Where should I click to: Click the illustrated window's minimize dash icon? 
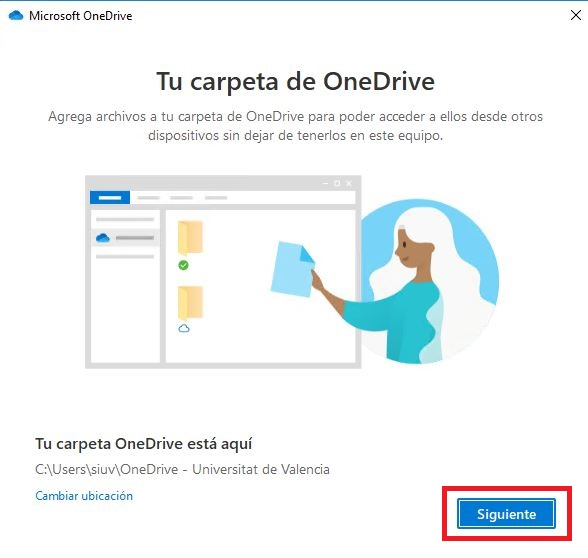click(325, 183)
